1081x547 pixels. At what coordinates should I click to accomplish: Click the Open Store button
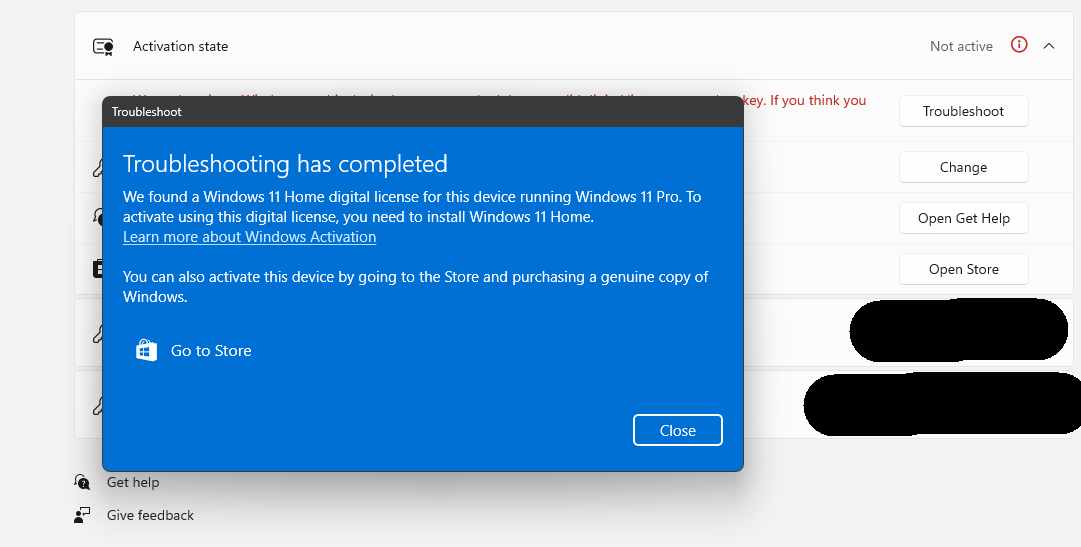(x=963, y=269)
